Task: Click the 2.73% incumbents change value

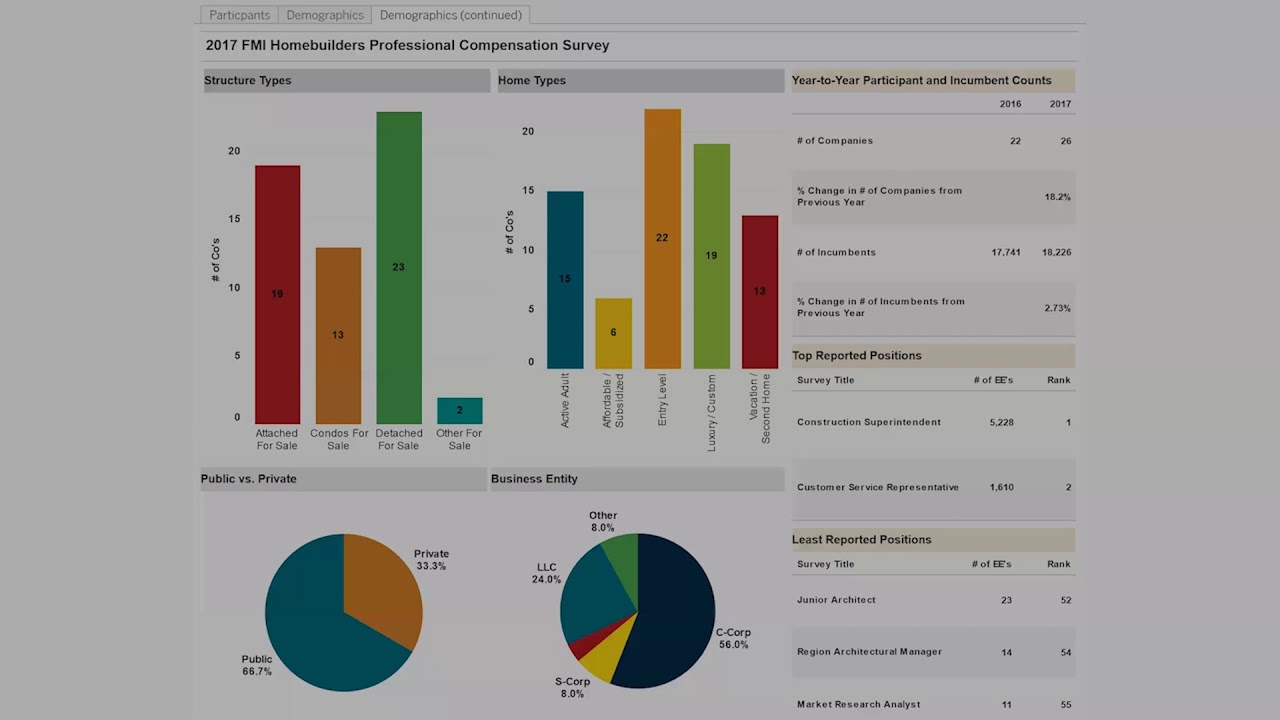Action: (1058, 308)
